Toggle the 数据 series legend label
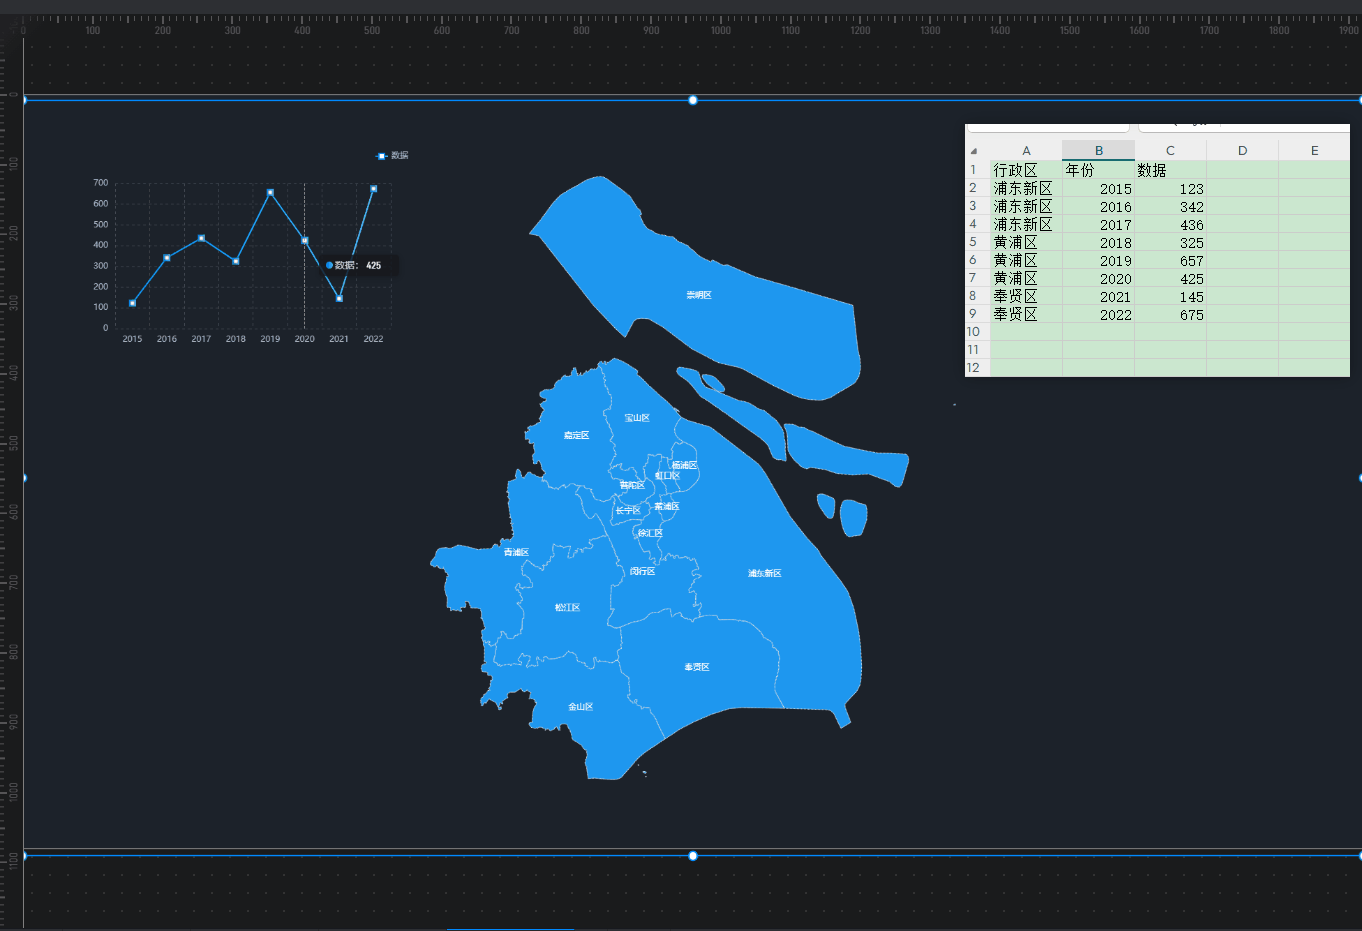Image resolution: width=1362 pixels, height=931 pixels. 400,156
